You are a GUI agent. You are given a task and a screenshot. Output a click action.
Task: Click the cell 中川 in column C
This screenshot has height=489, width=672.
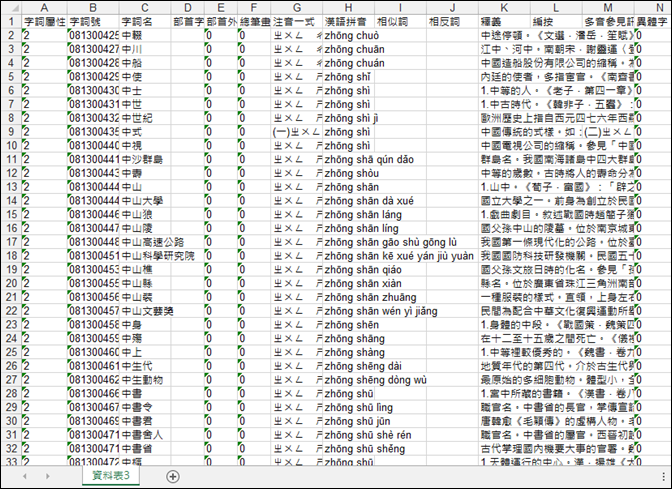pos(144,49)
